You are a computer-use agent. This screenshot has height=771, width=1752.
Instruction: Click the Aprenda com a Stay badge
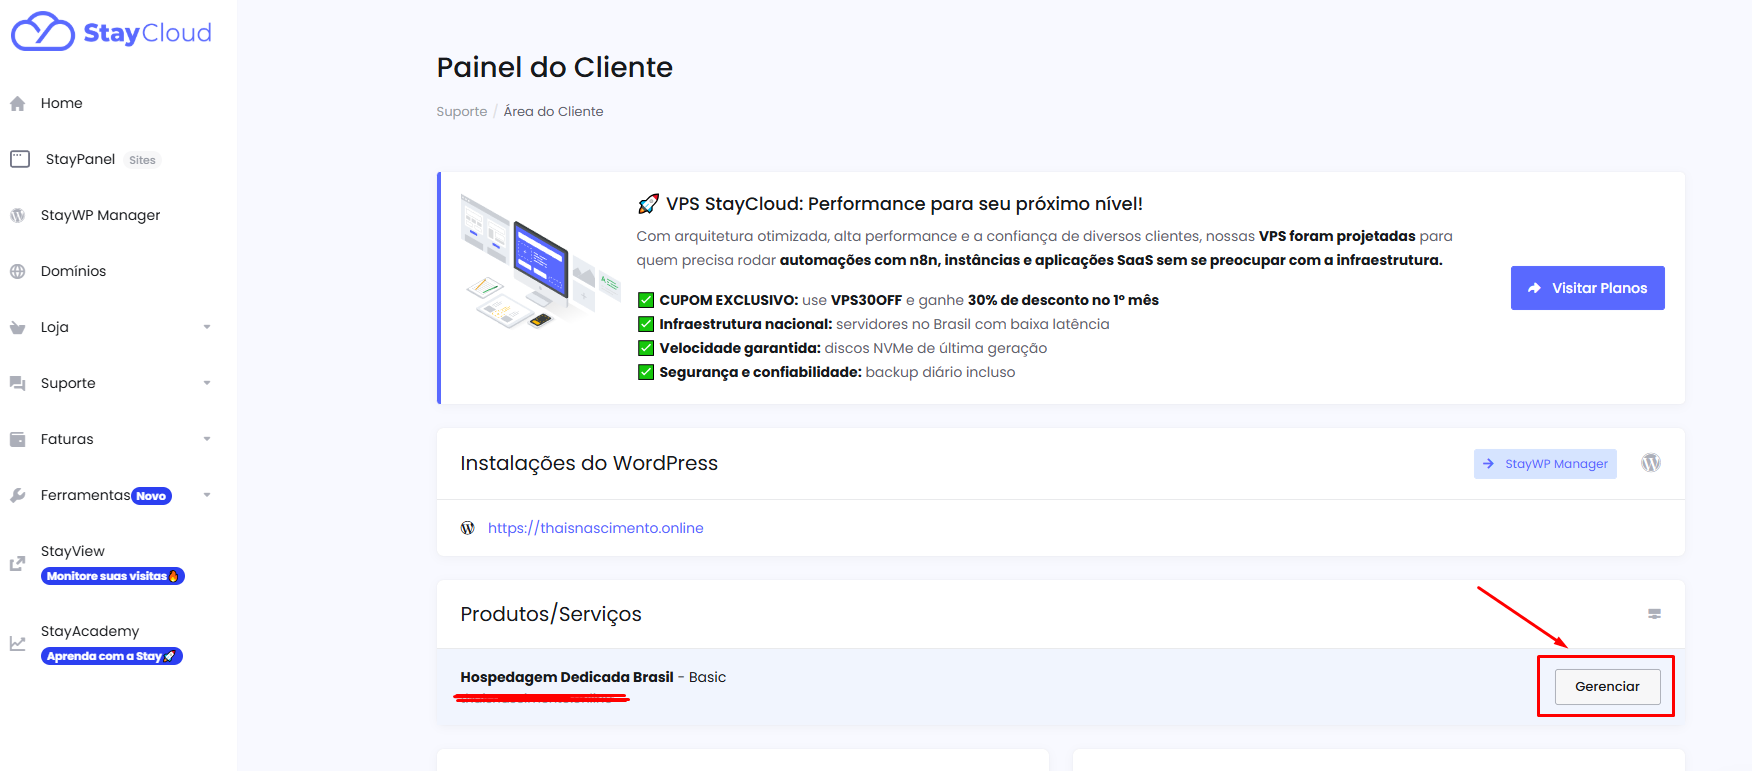coord(111,656)
